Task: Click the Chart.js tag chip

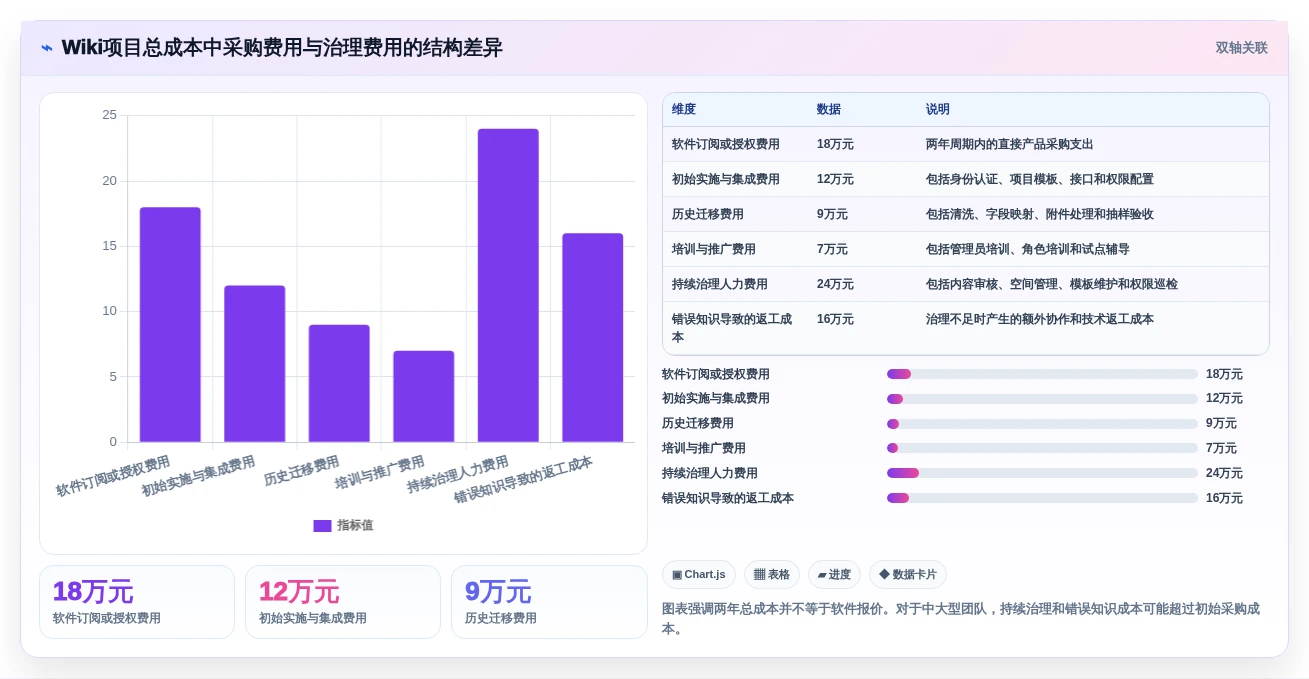Action: coord(698,574)
